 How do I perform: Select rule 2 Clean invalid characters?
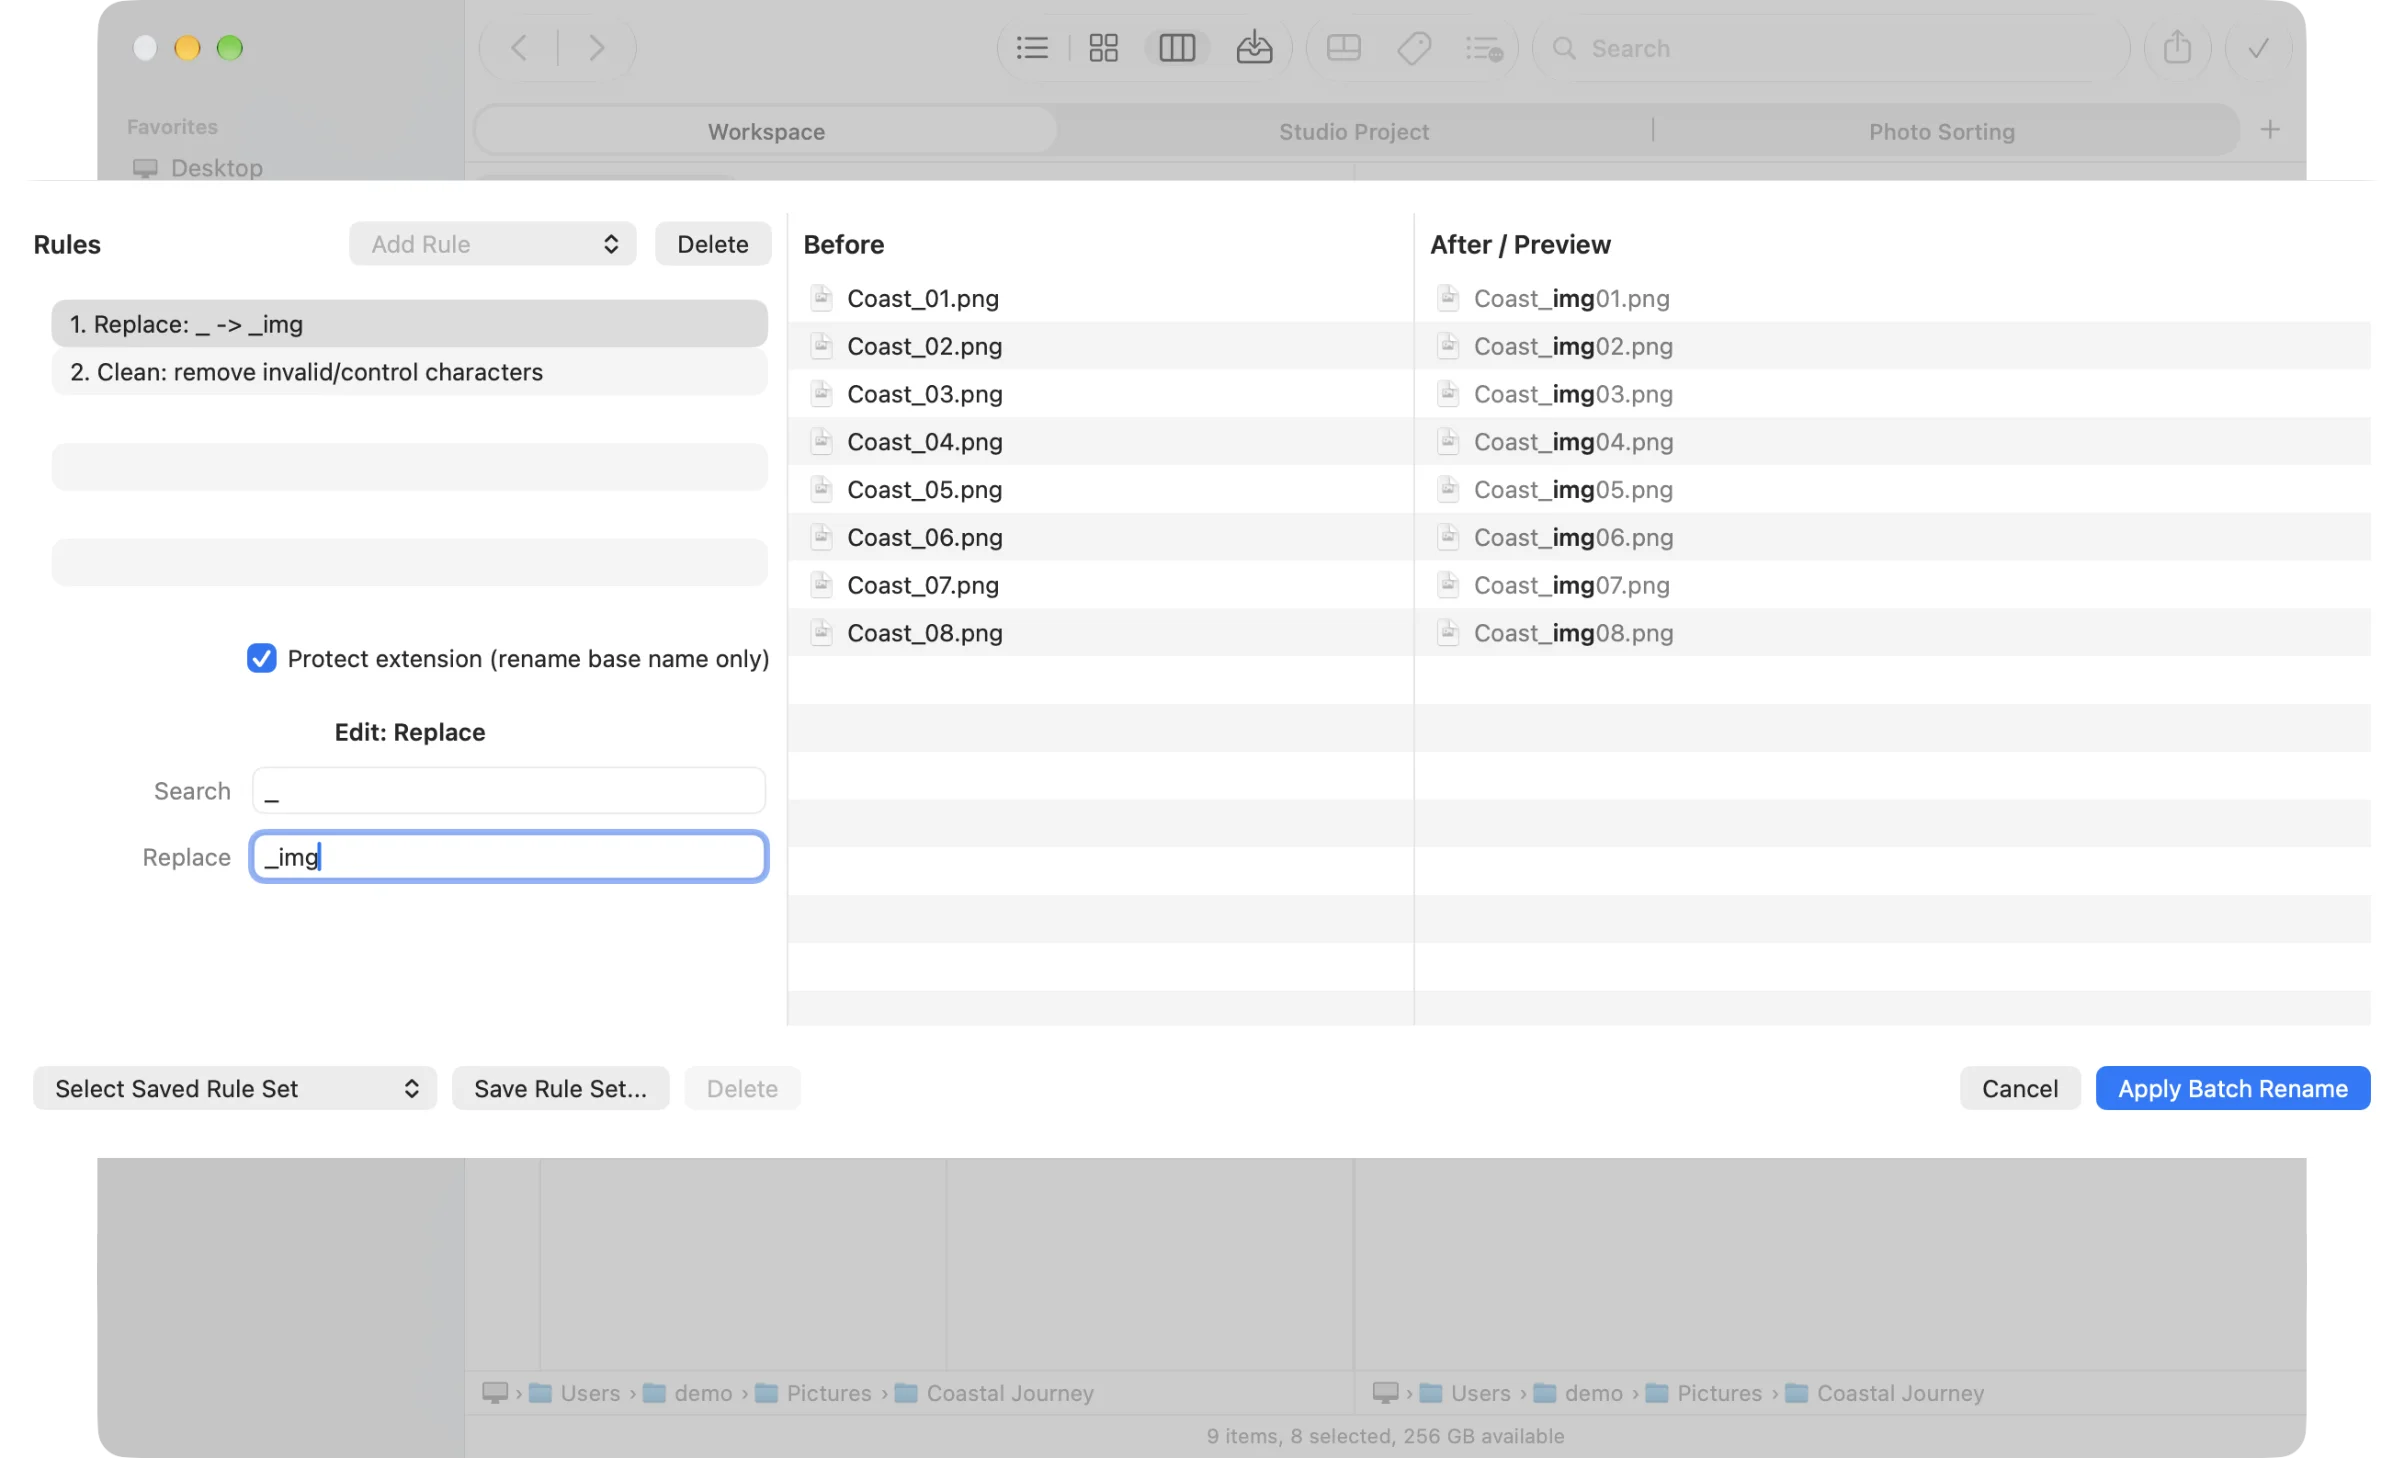point(410,372)
